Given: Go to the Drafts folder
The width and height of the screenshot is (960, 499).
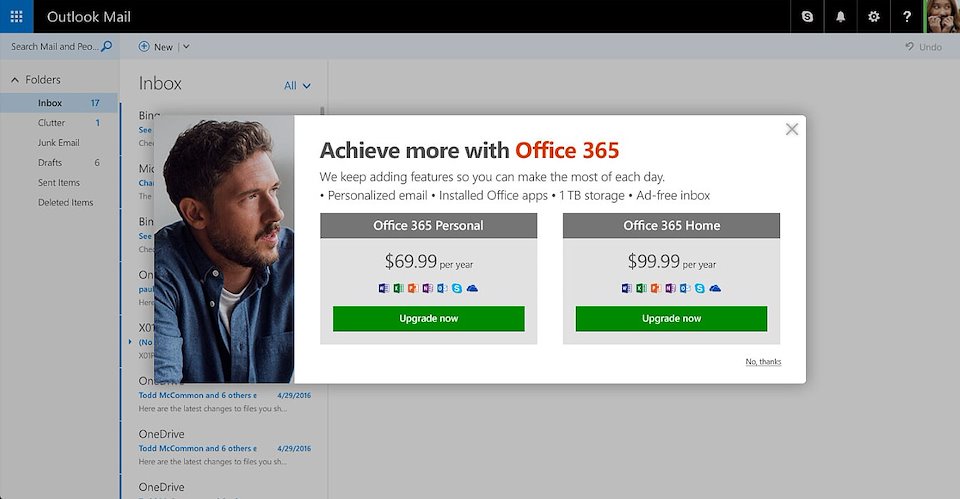Looking at the screenshot, I should click(50, 163).
